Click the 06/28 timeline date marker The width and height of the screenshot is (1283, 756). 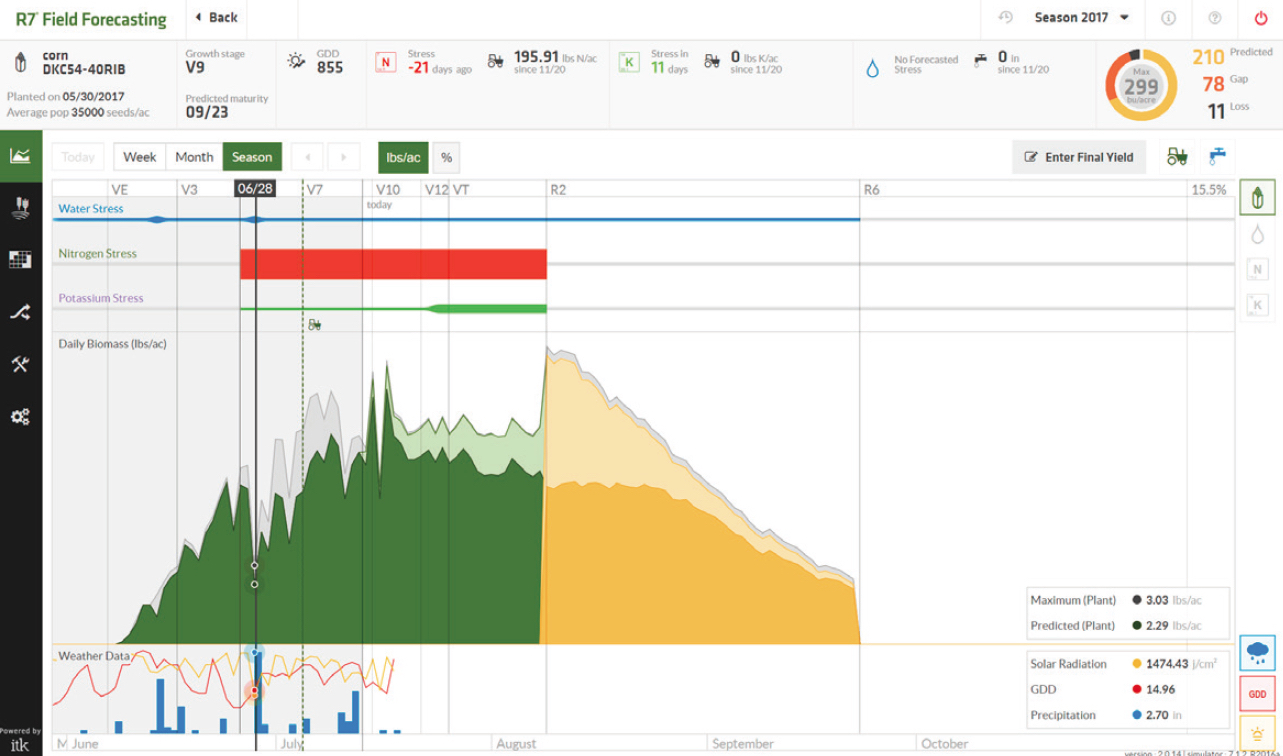pyautogui.click(x=255, y=188)
